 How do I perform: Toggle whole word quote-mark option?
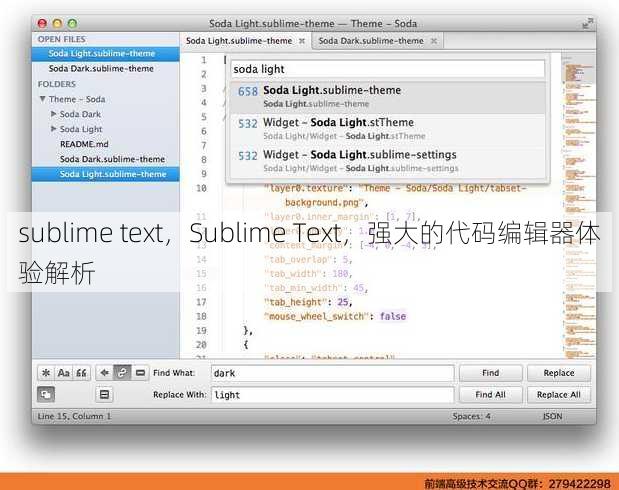pos(82,373)
